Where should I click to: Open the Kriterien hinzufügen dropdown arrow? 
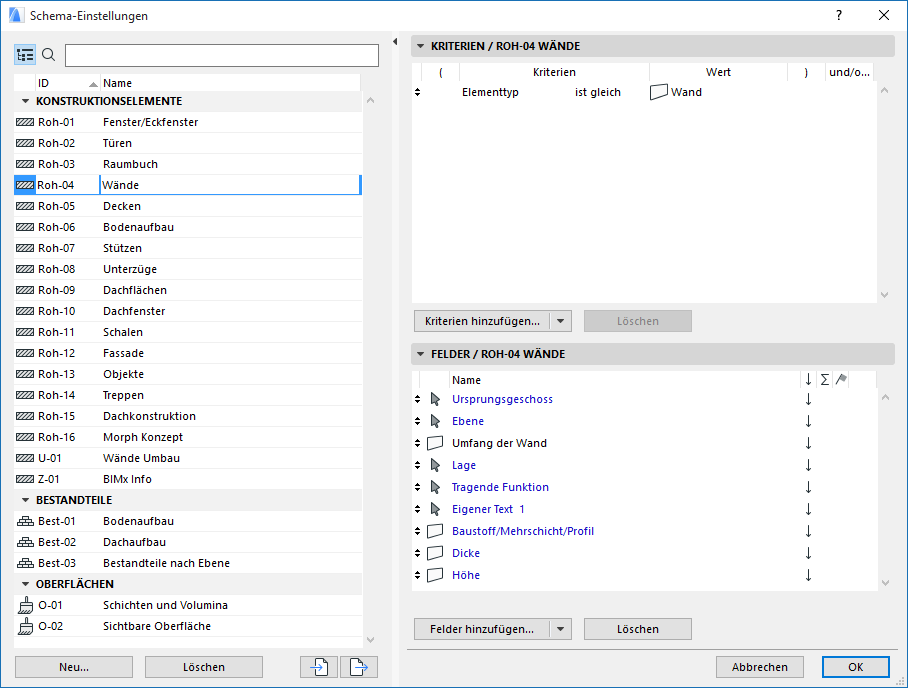pyautogui.click(x=561, y=321)
